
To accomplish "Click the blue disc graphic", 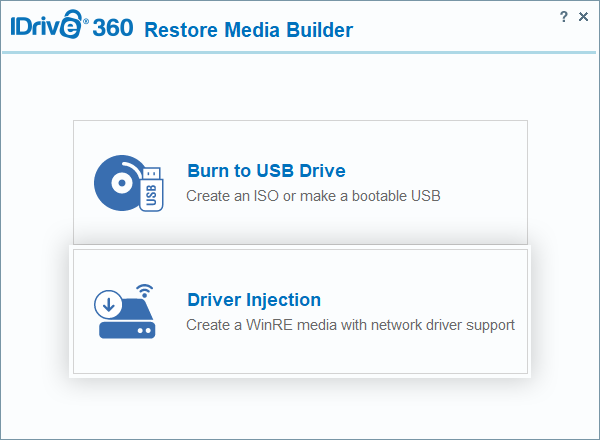I will coord(117,182).
